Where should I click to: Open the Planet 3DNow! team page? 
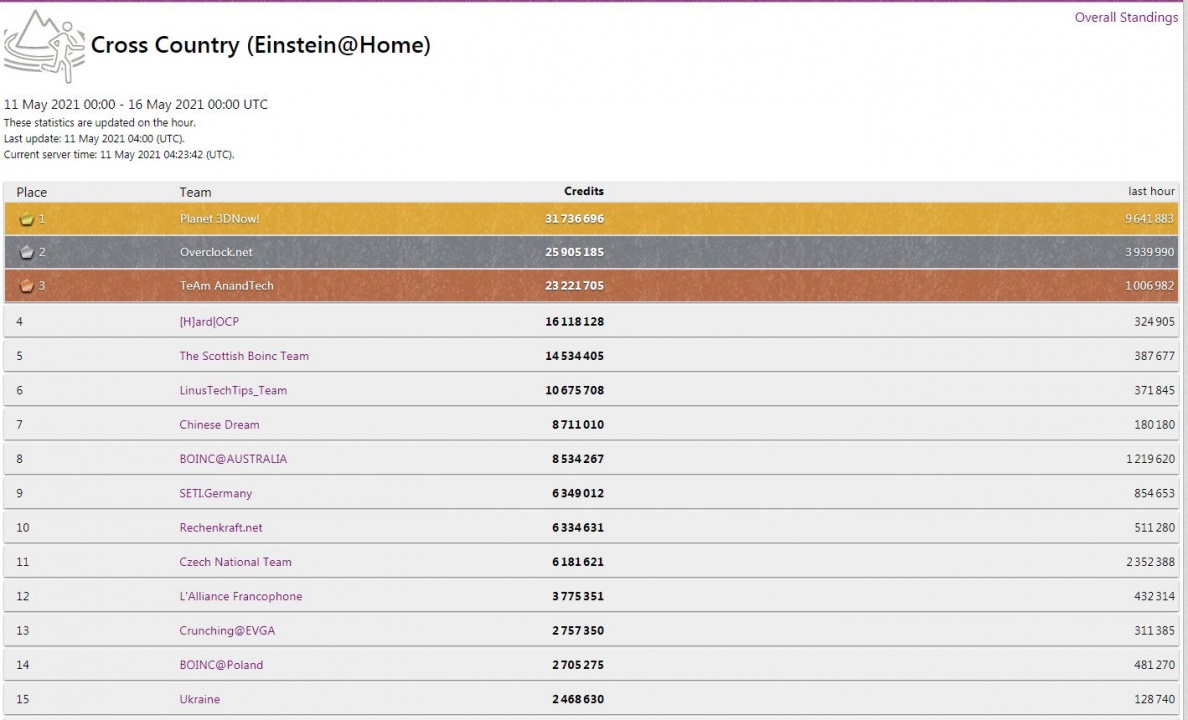click(x=220, y=219)
